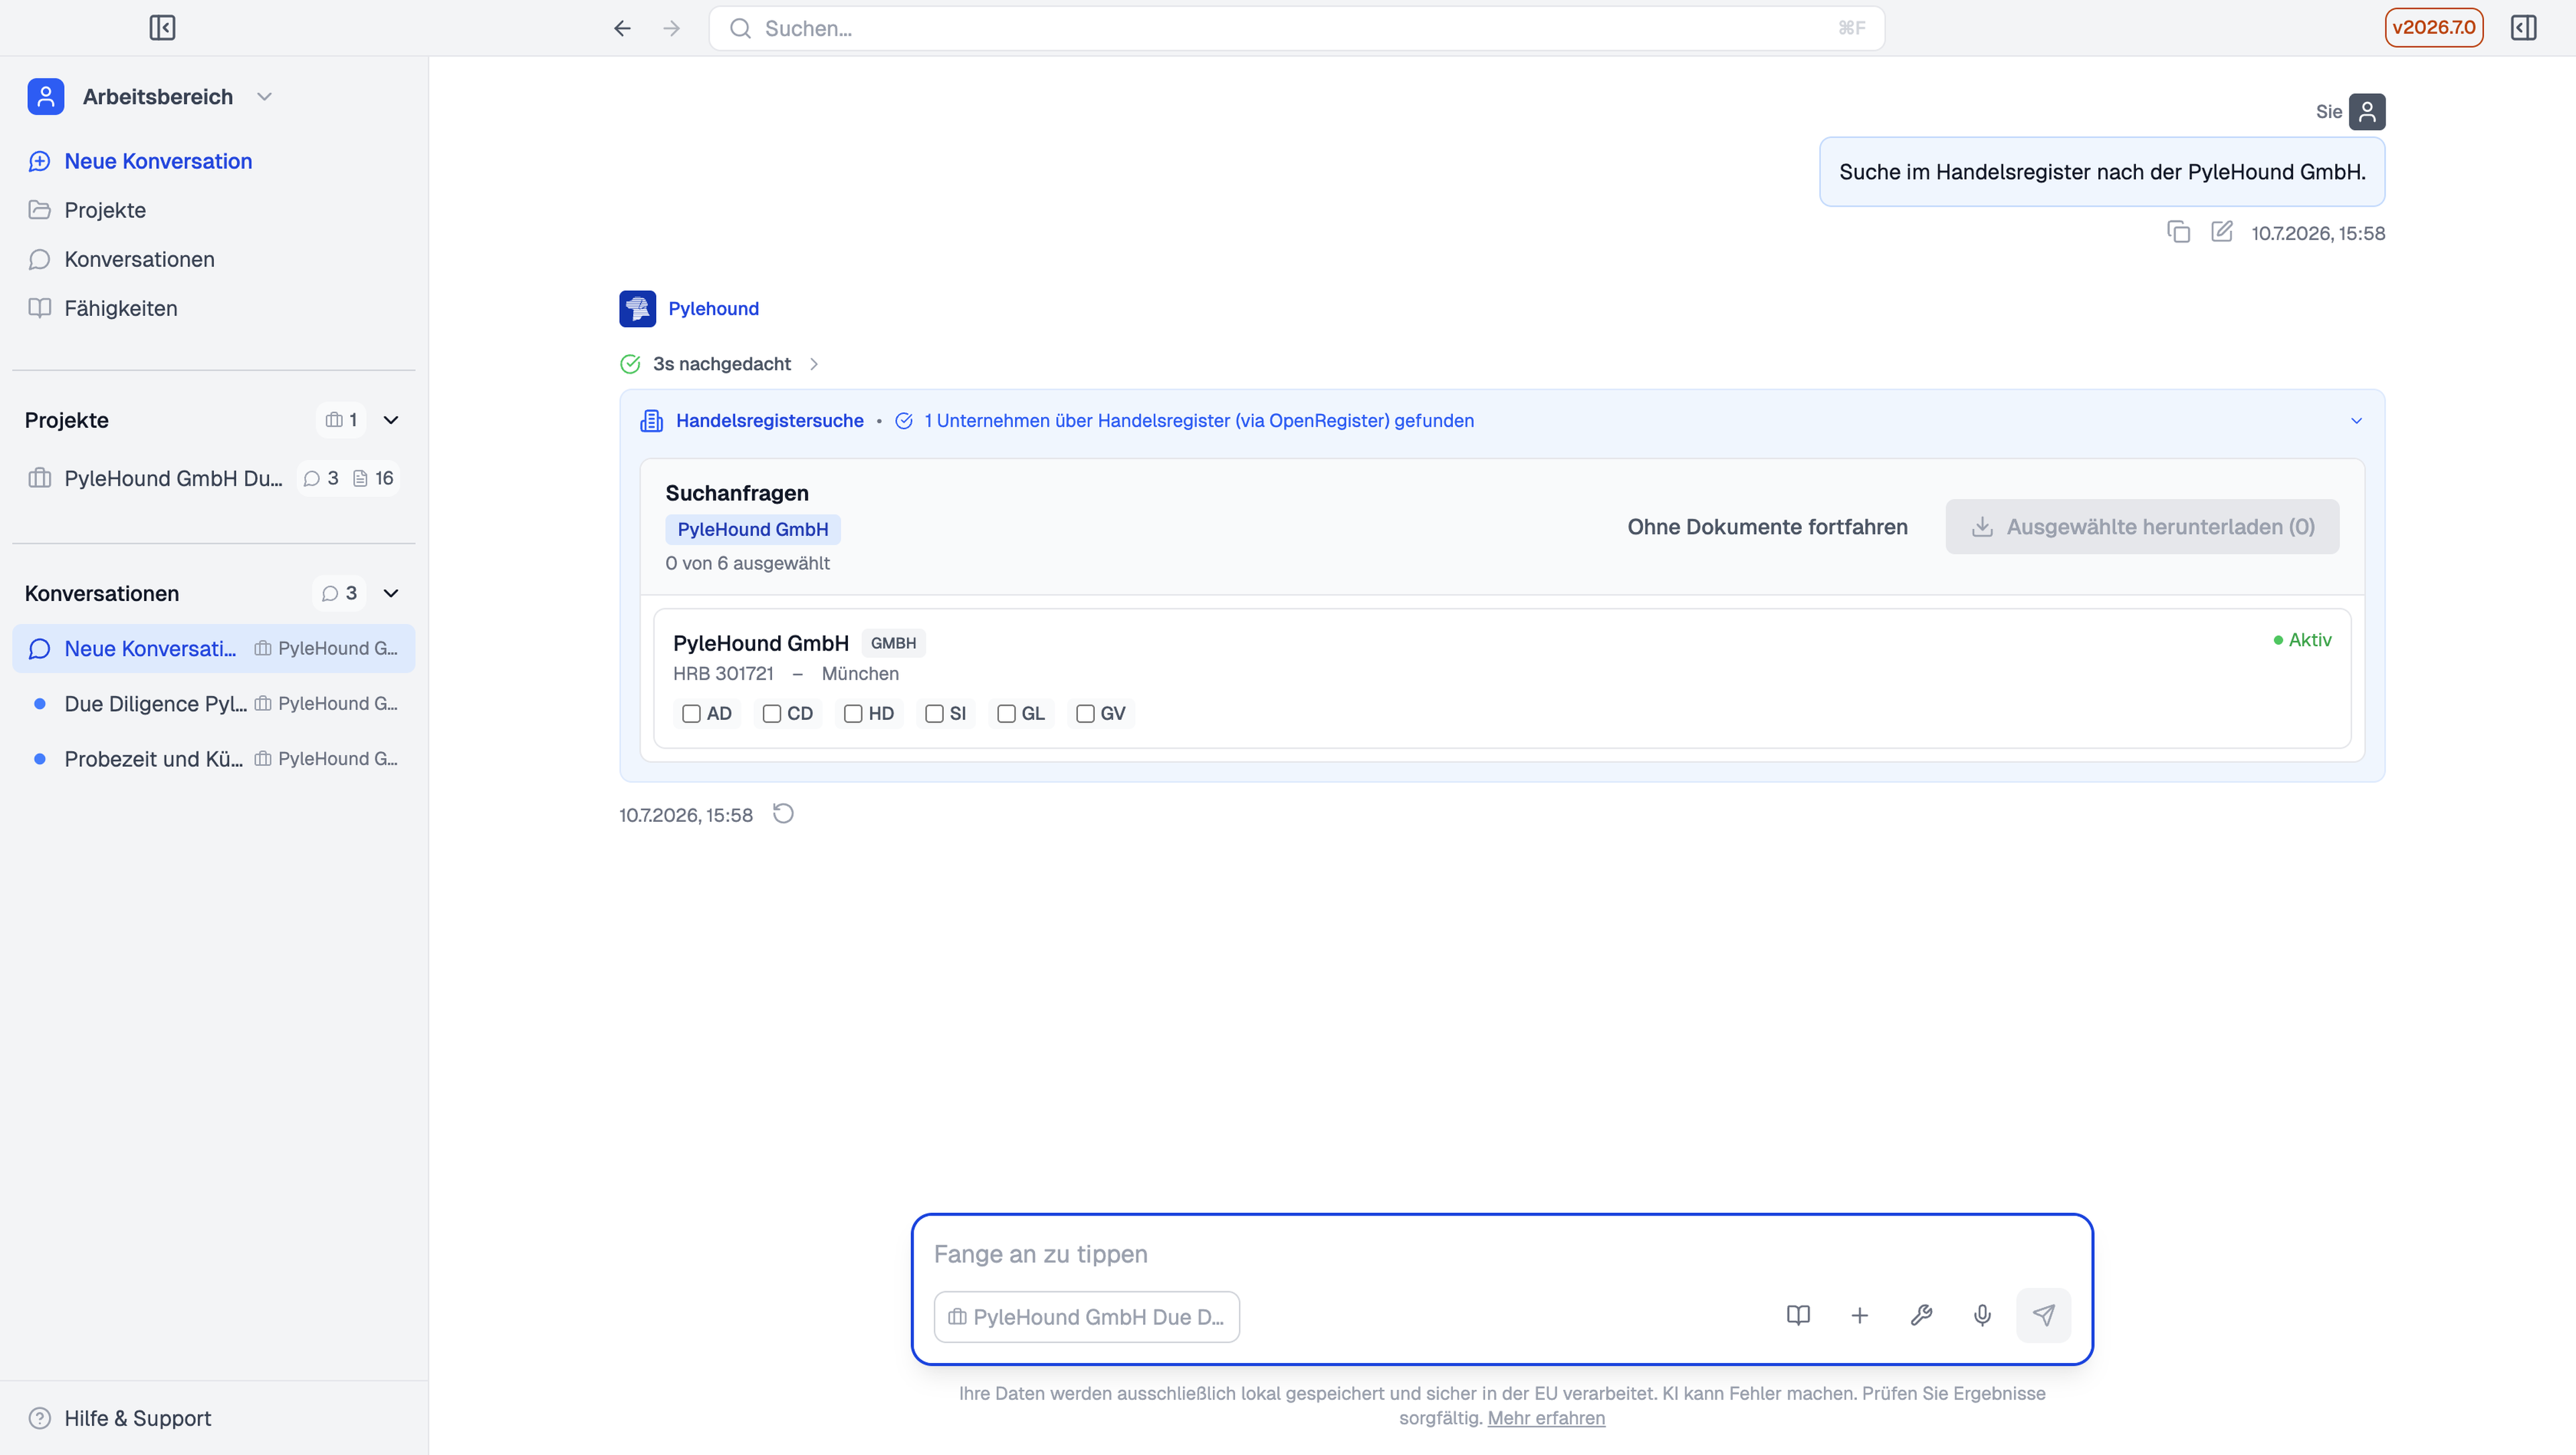This screenshot has width=2576, height=1455.
Task: Add attachment with the plus icon
Action: pyautogui.click(x=1859, y=1315)
